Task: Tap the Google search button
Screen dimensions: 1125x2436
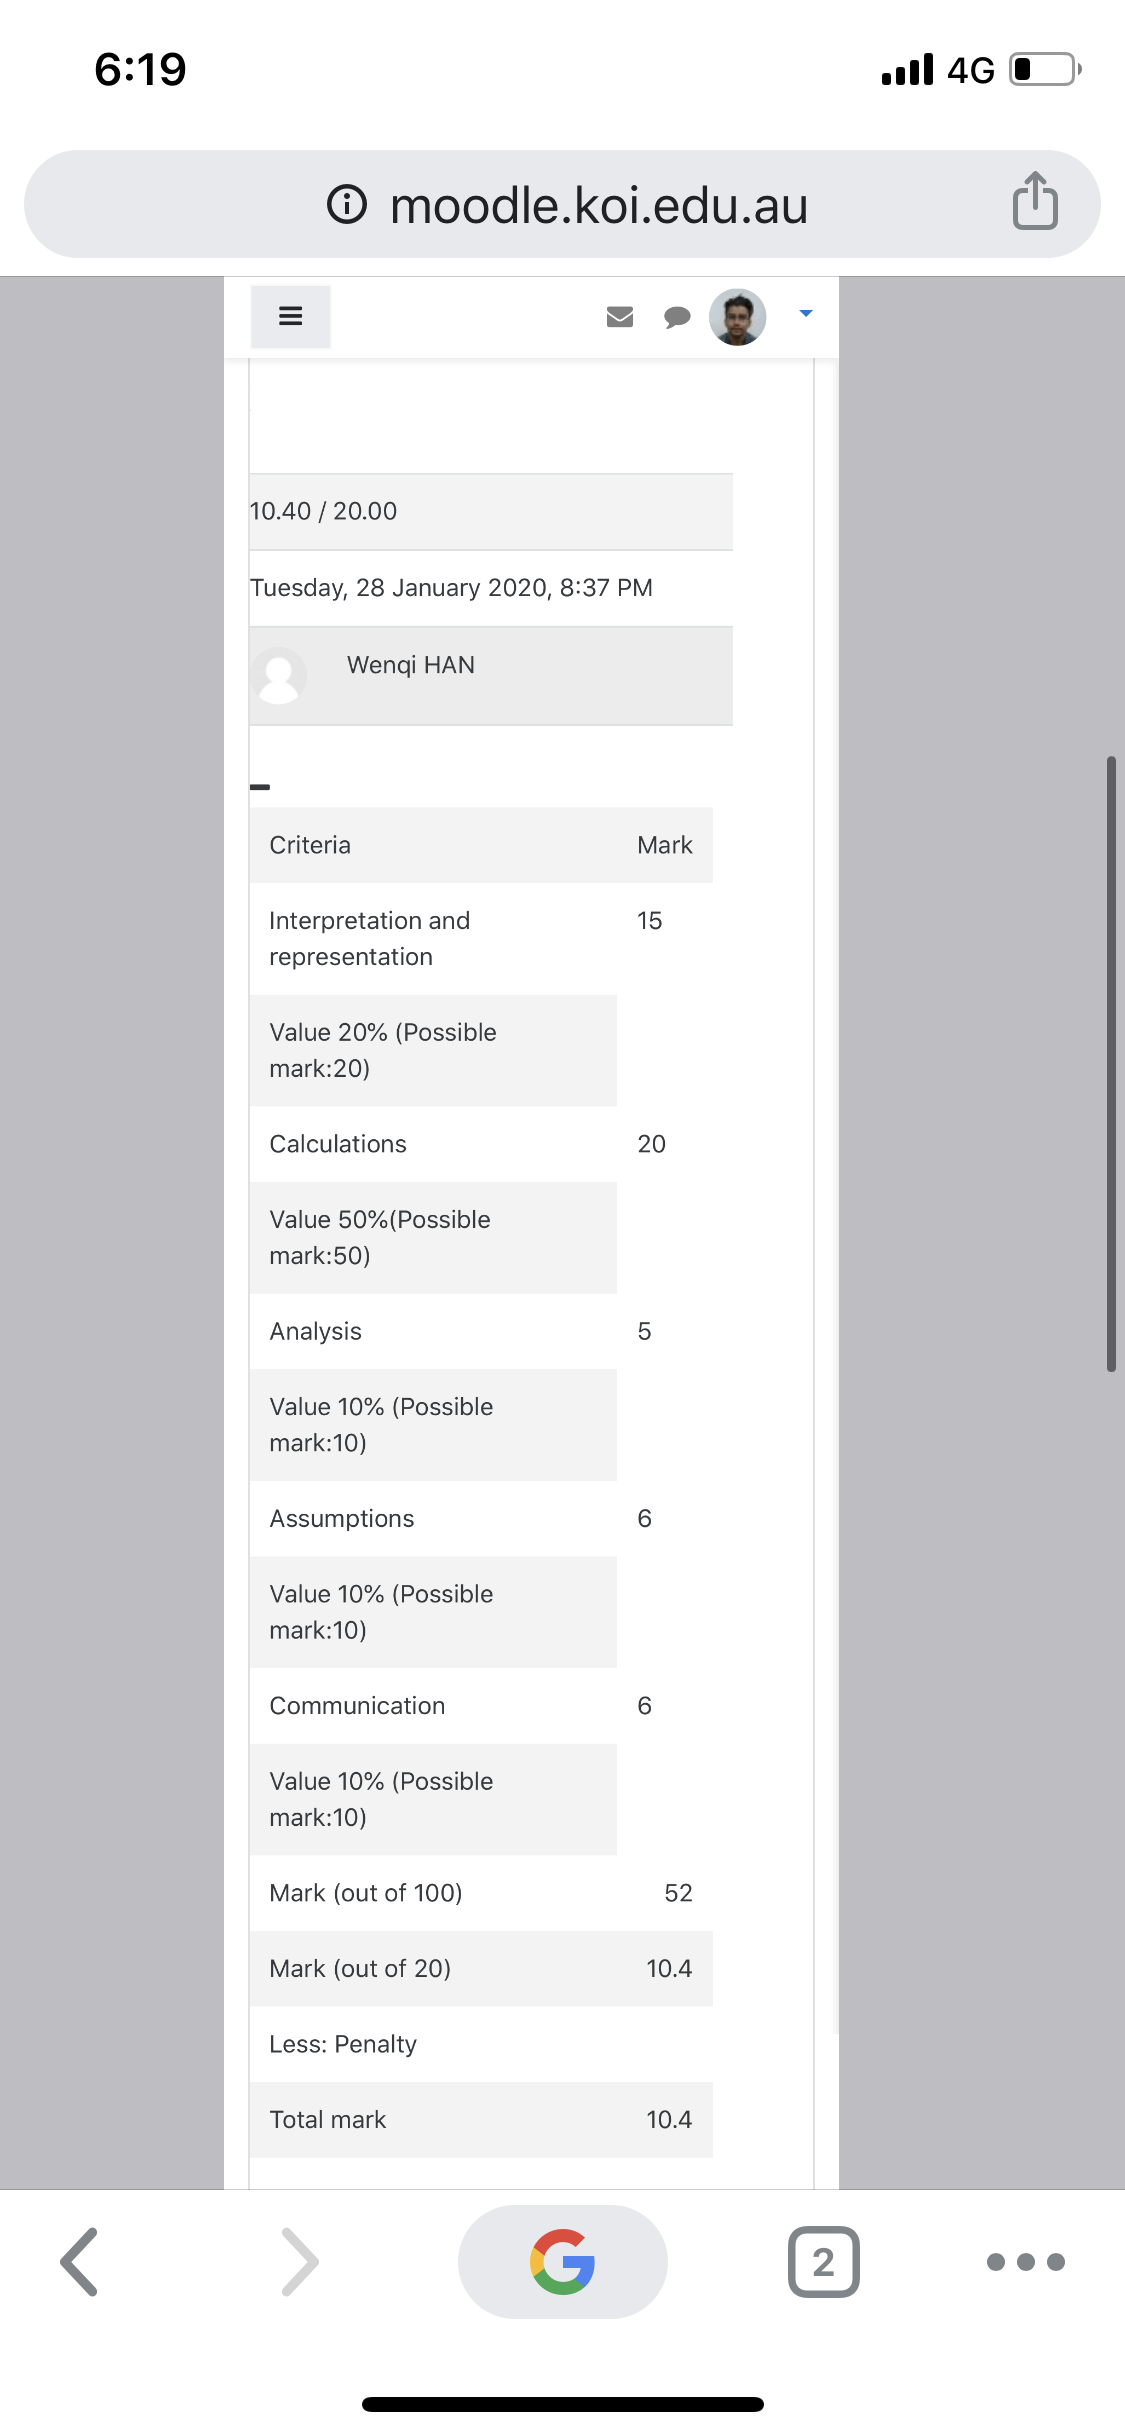Action: point(563,2261)
